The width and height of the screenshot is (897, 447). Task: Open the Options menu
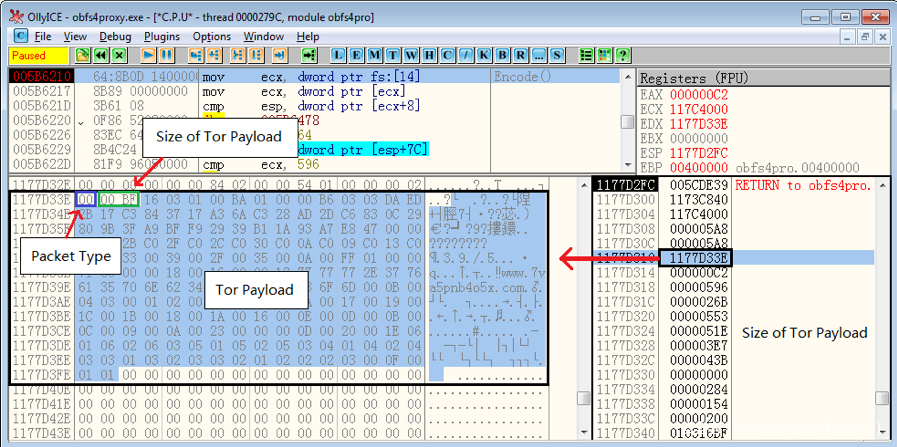pos(211,36)
